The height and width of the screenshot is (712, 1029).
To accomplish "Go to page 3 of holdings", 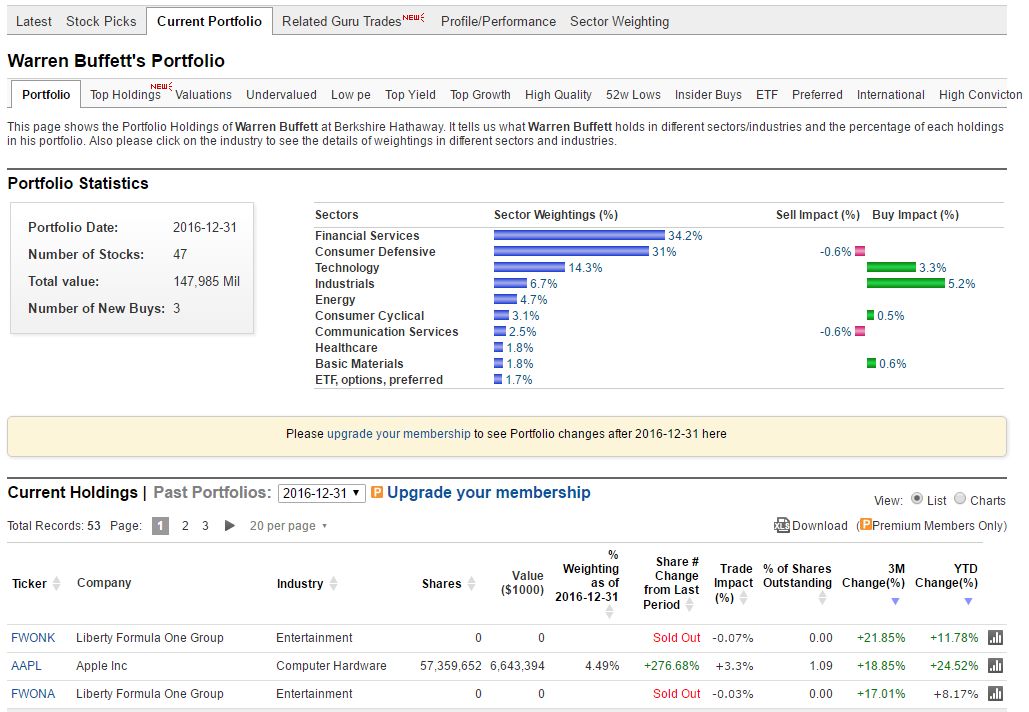I will [x=205, y=526].
